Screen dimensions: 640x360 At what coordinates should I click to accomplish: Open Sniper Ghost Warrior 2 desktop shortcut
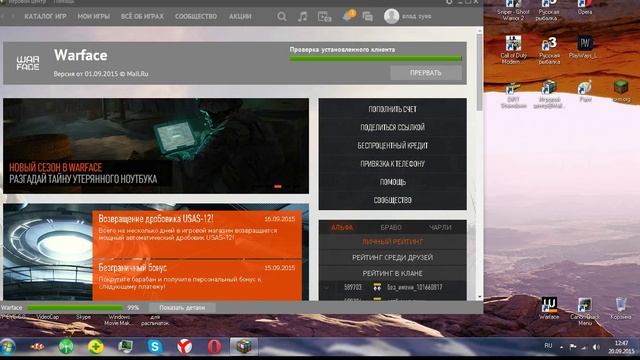(513, 10)
